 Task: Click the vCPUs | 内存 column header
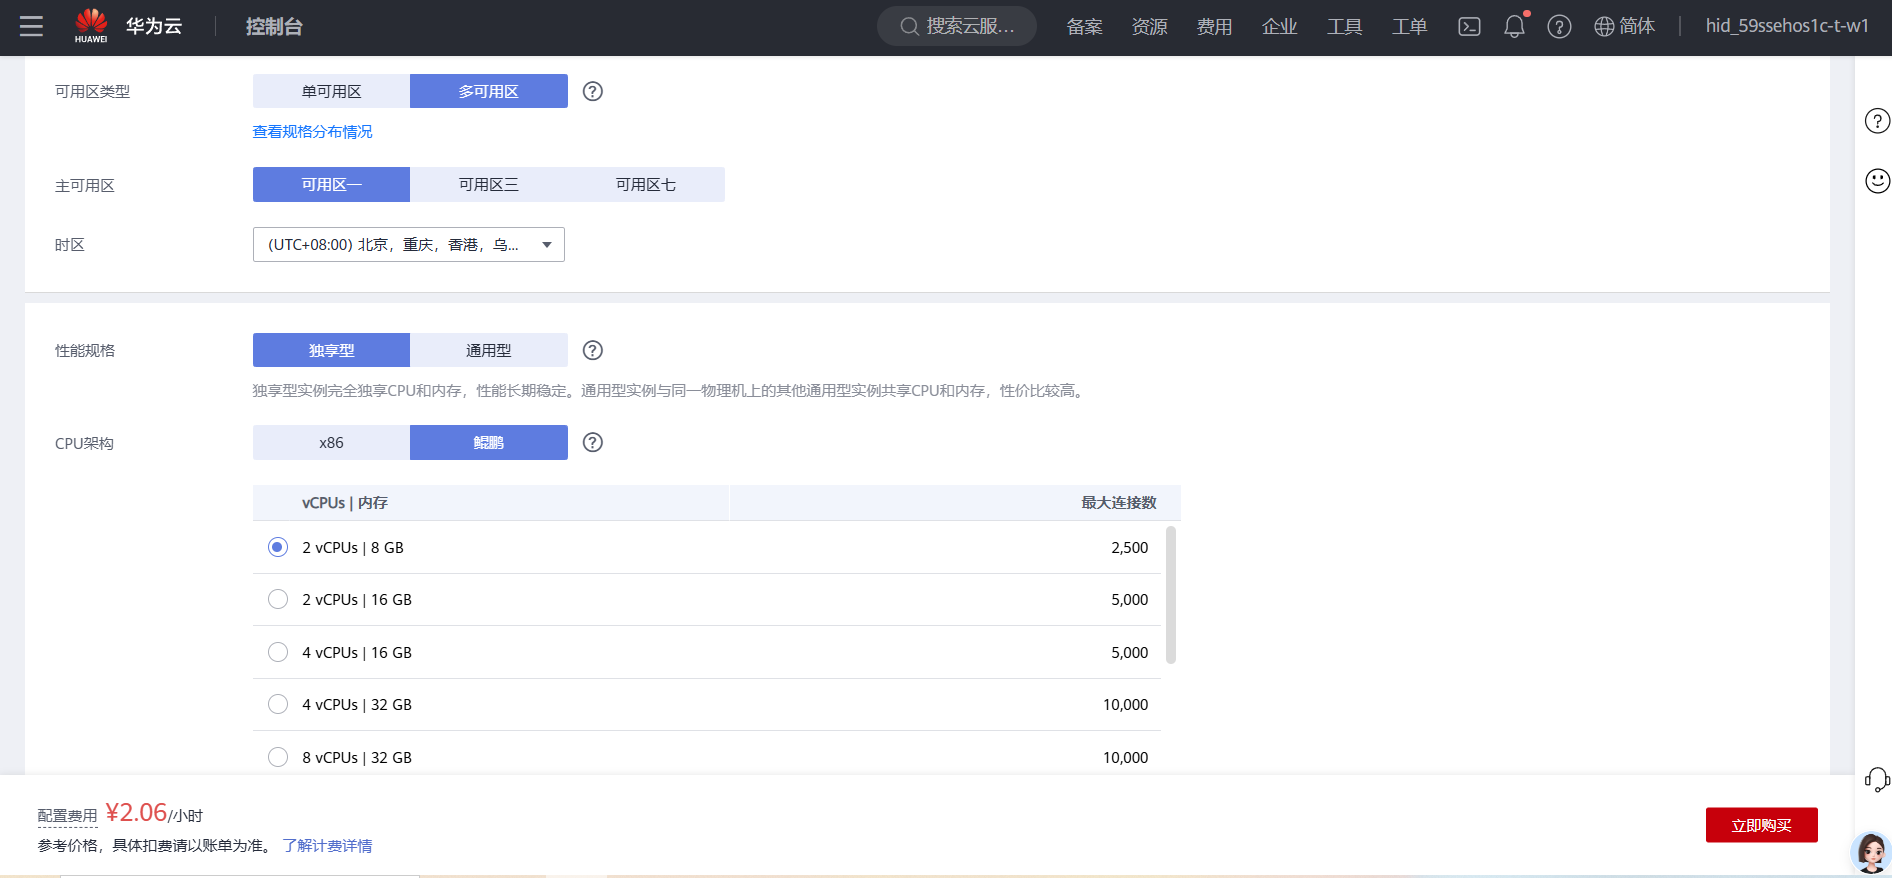[345, 503]
